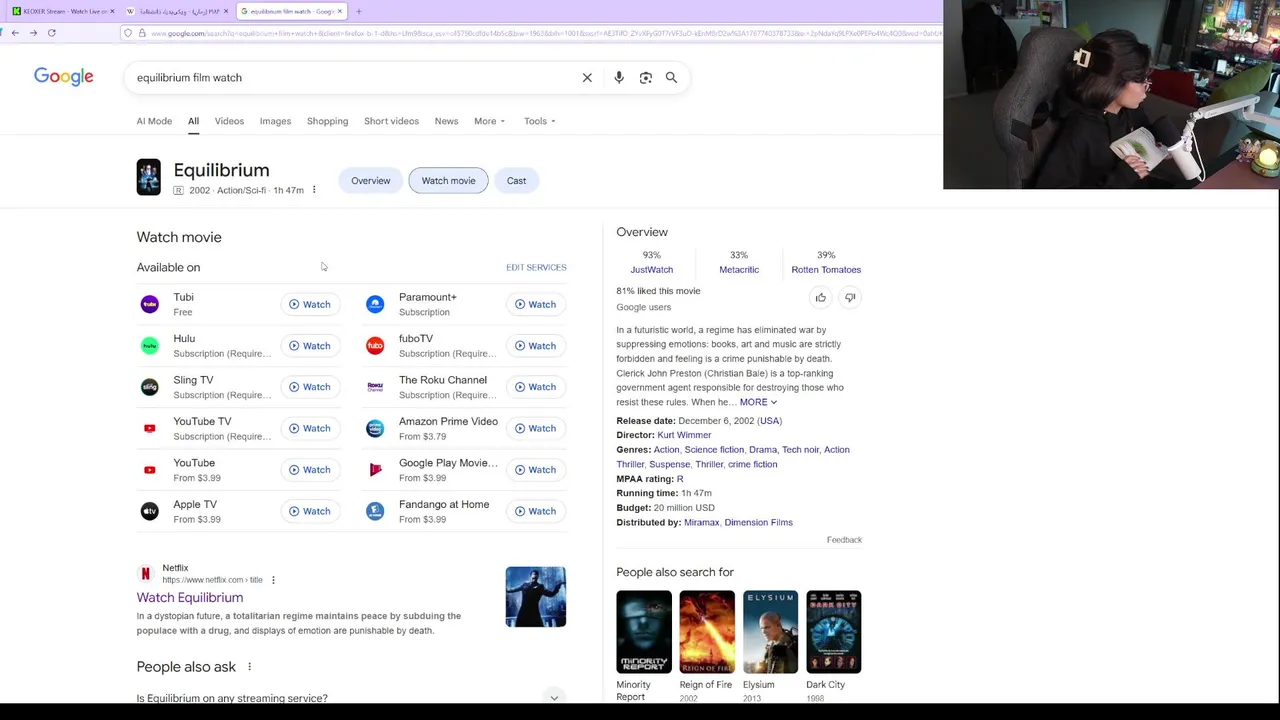This screenshot has width=1280, height=720.
Task: Switch to the KEOXER Stream browser tab
Action: pyautogui.click(x=62, y=11)
